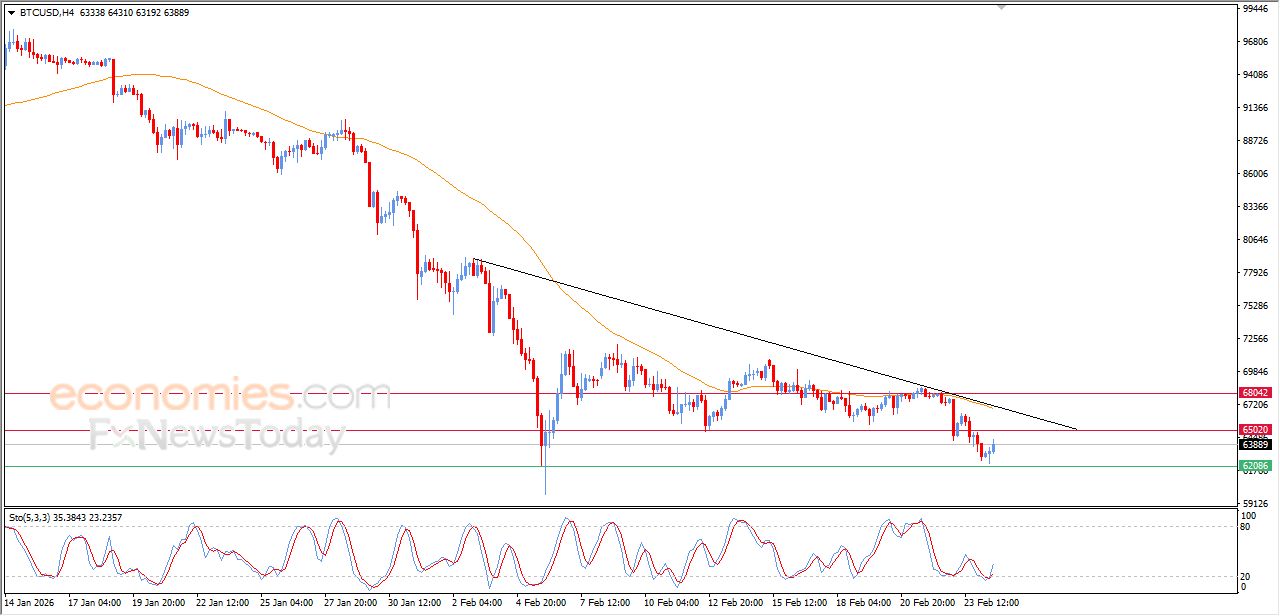Click the 99446 value on price scale
The width and height of the screenshot is (1280, 616).
1254,9
